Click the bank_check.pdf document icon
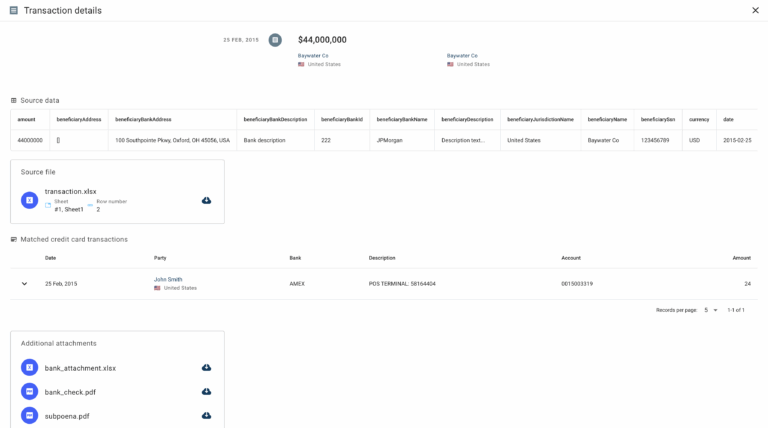This screenshot has width=768, height=428. coord(30,392)
